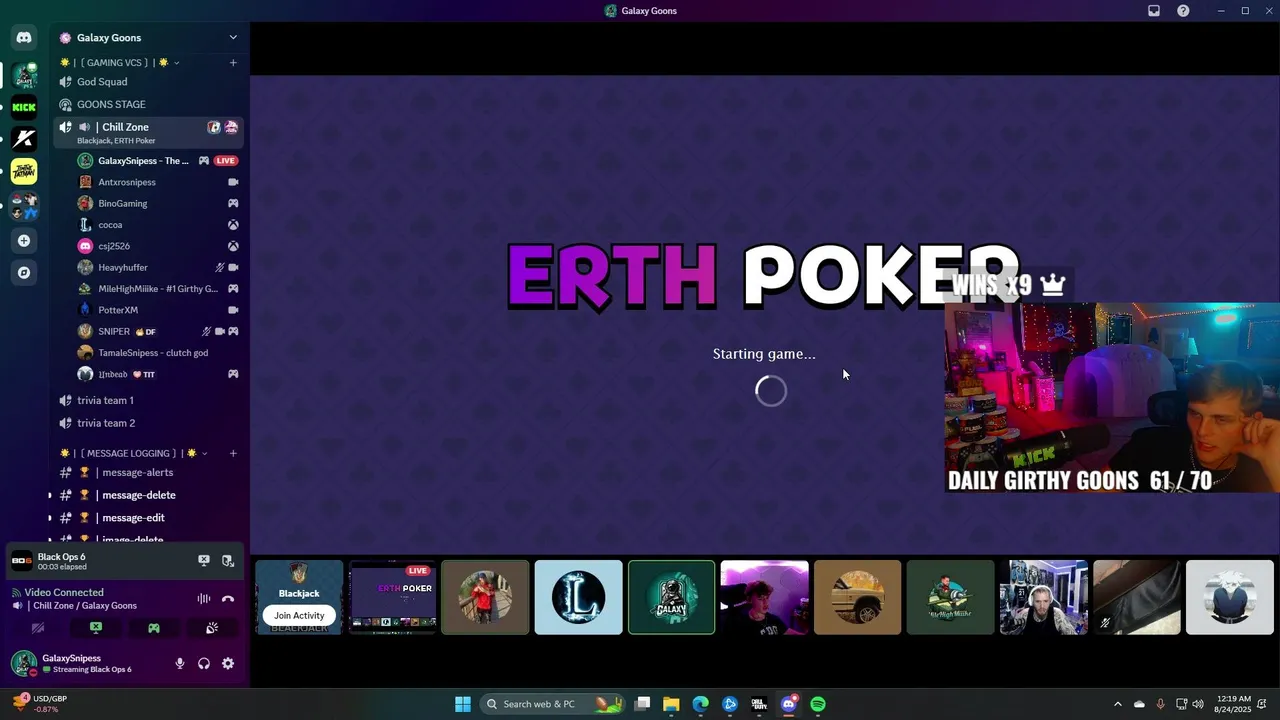Select GalaxySnipess live stream user row
The height and width of the screenshot is (720, 1280).
coord(158,161)
